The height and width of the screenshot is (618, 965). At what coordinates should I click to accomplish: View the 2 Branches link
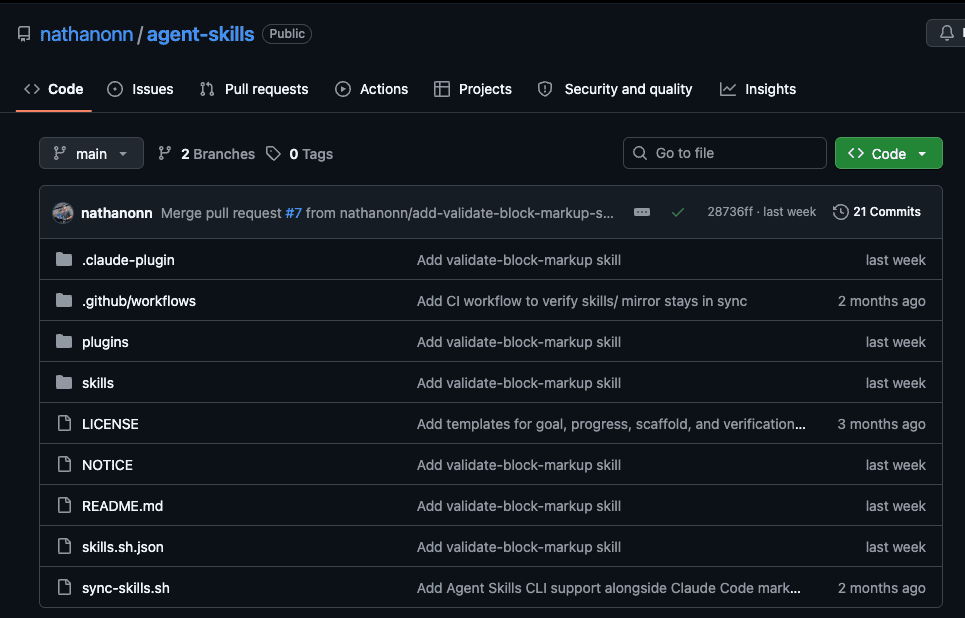pyautogui.click(x=206, y=154)
